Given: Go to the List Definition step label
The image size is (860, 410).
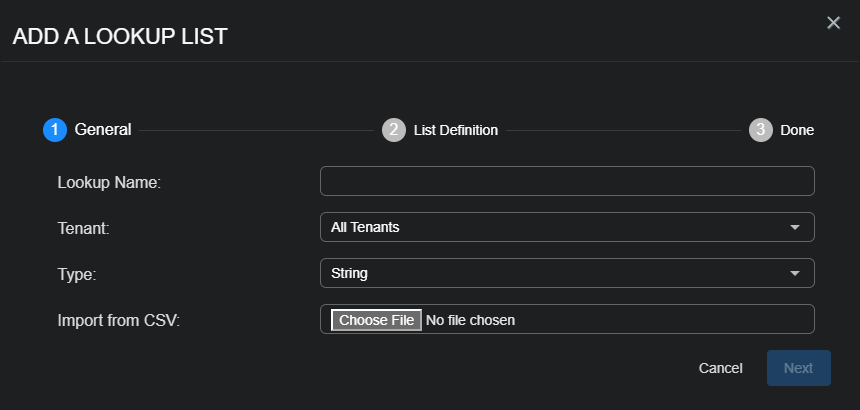Looking at the screenshot, I should pos(455,130).
